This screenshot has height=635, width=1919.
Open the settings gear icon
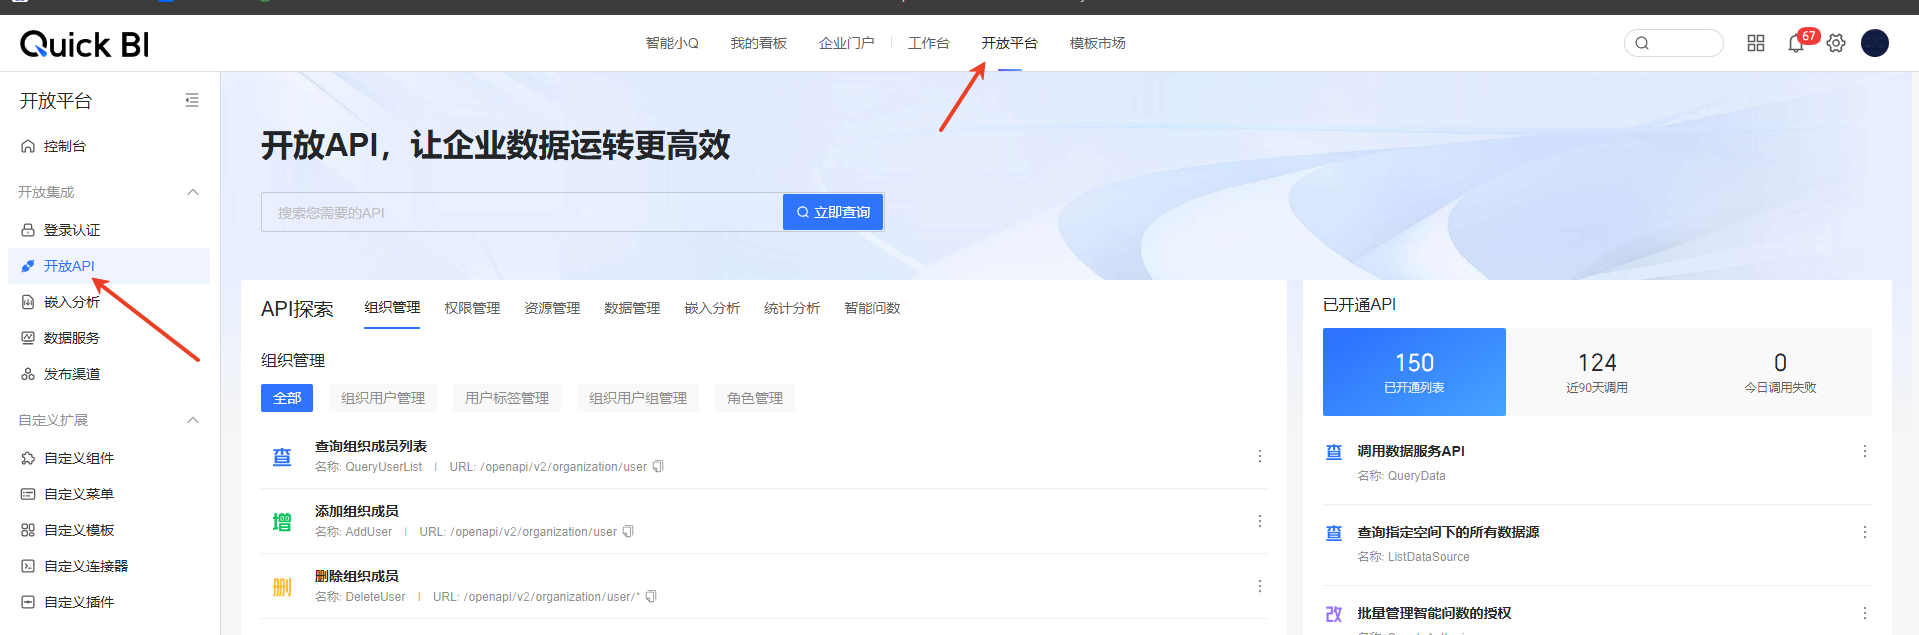(x=1836, y=43)
